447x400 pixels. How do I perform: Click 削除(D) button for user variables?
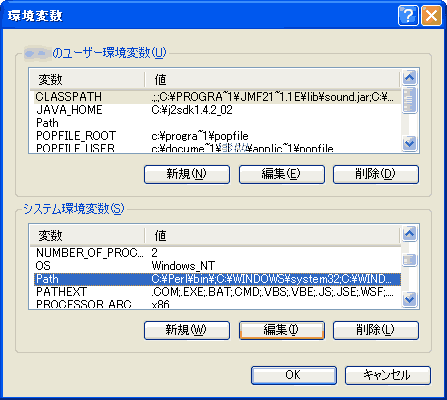tap(376, 174)
